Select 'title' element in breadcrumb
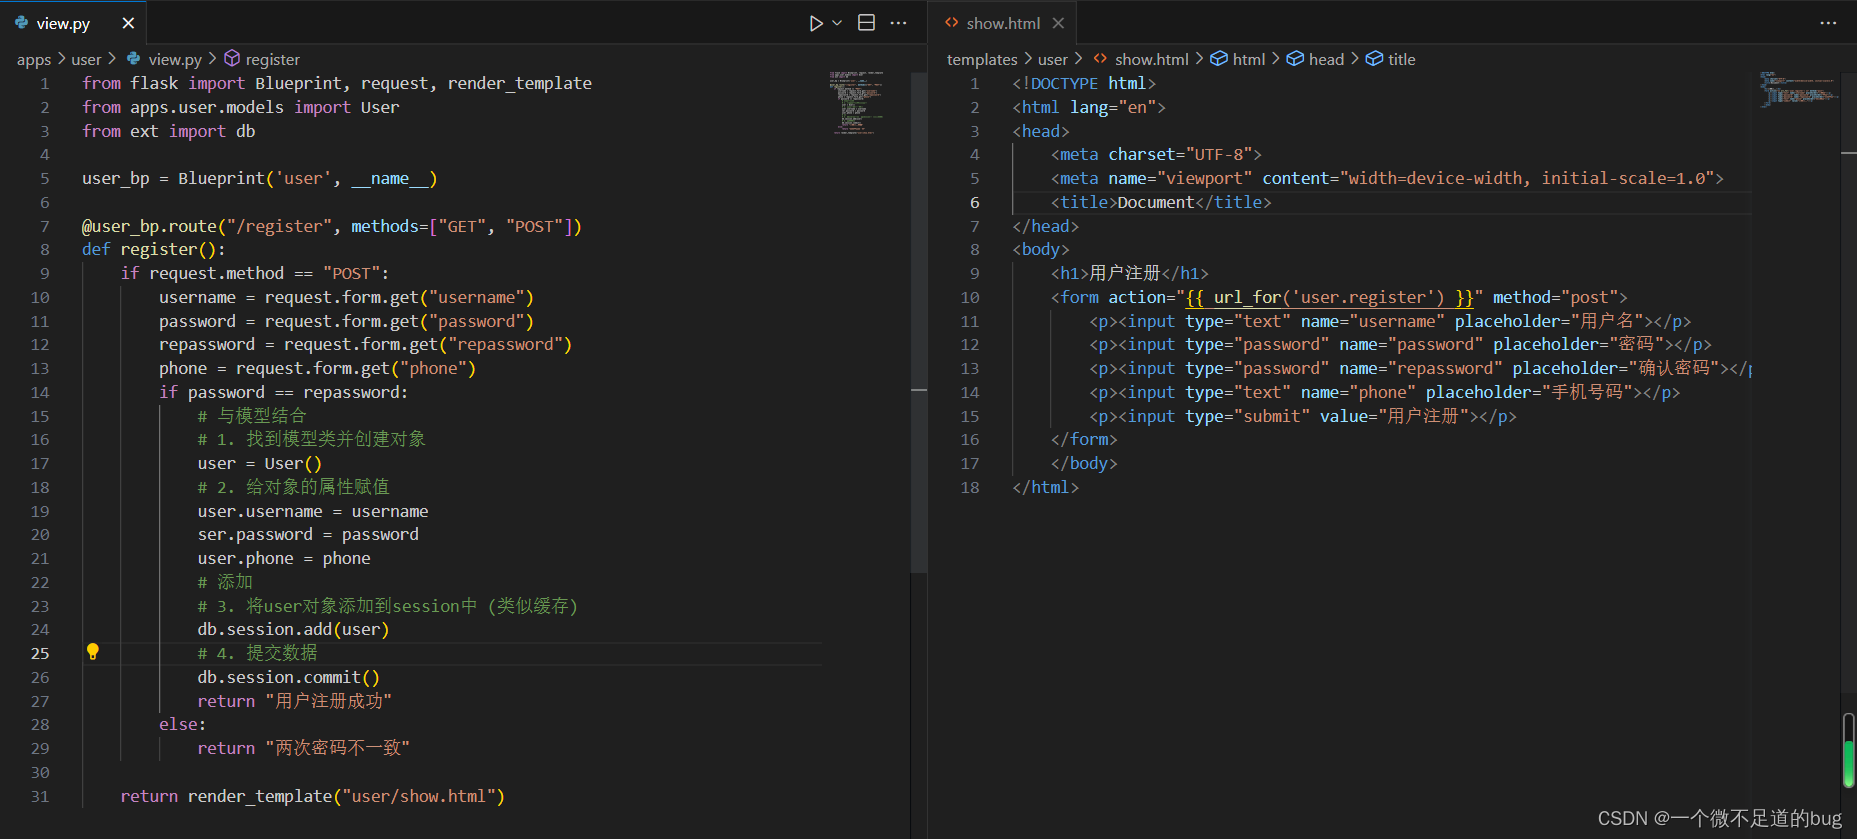The height and width of the screenshot is (839, 1858). [x=1402, y=60]
